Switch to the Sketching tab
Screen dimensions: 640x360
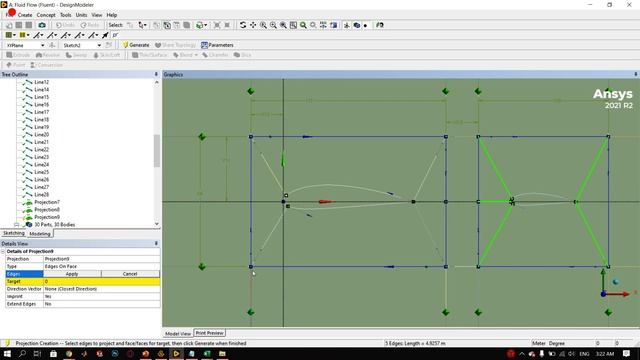[x=14, y=233]
